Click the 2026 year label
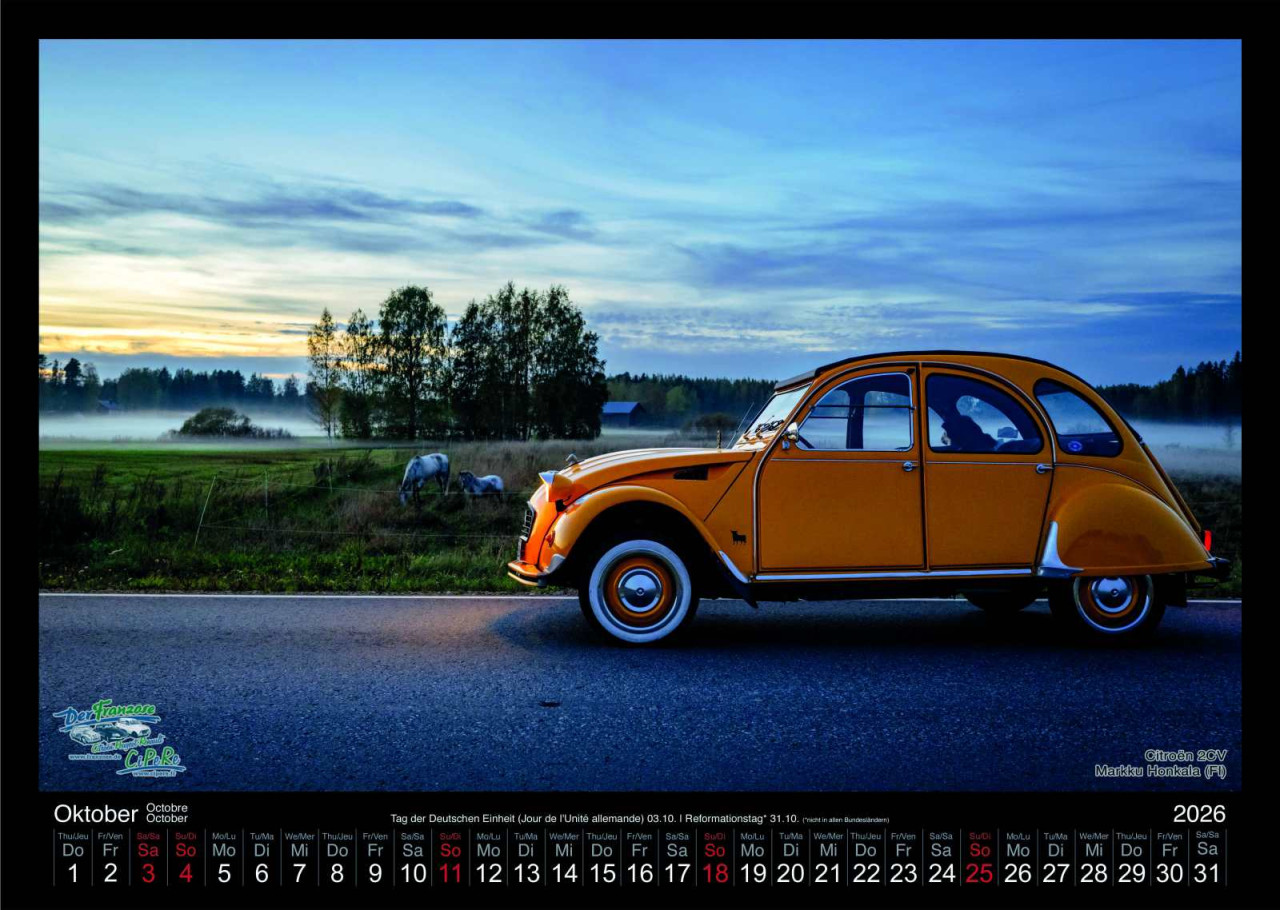Viewport: 1280px width, 910px height. point(1199,814)
